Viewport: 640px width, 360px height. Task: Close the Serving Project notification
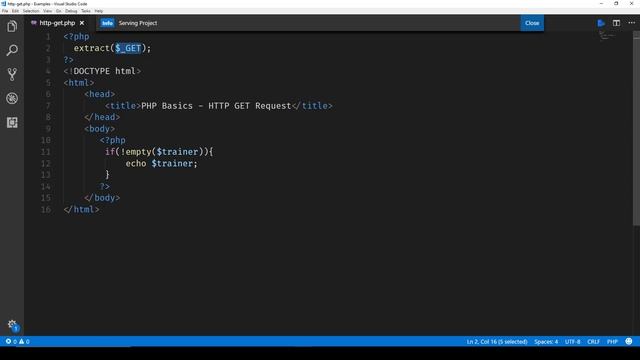click(x=532, y=23)
